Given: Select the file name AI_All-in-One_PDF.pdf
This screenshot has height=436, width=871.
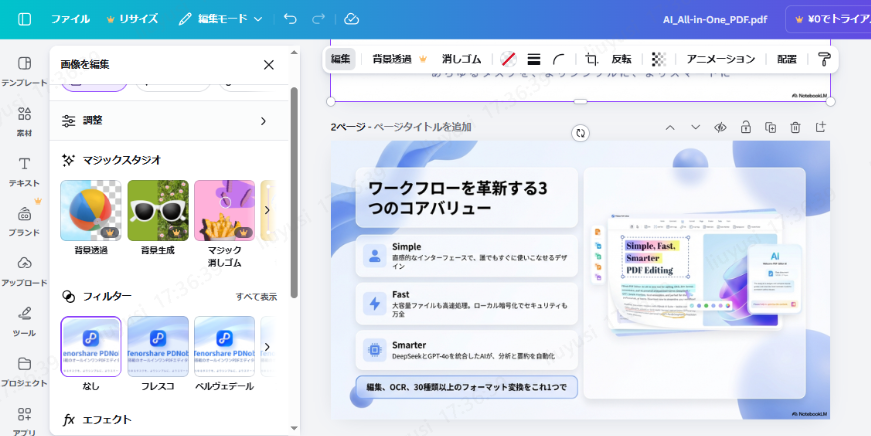Looking at the screenshot, I should pyautogui.click(x=715, y=19).
